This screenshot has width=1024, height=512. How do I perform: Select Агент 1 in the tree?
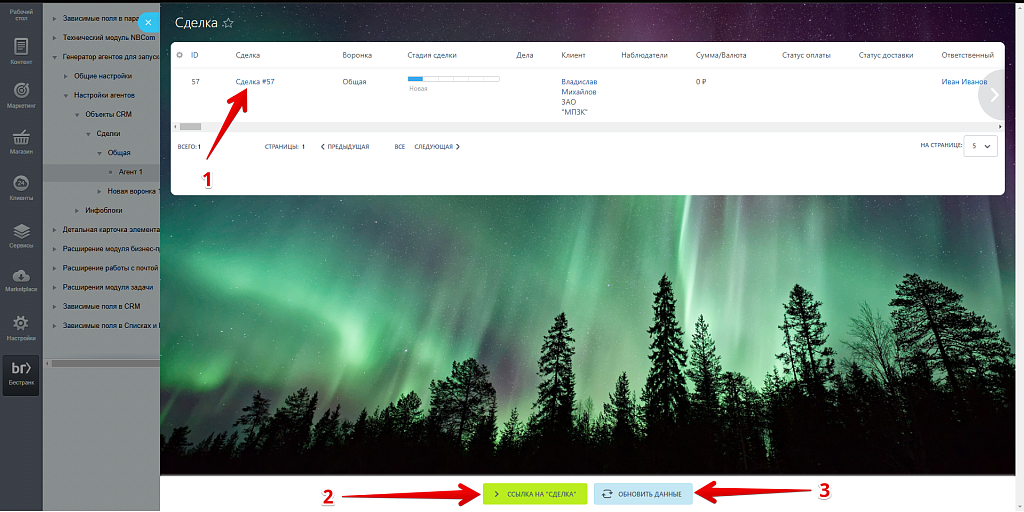click(130, 172)
